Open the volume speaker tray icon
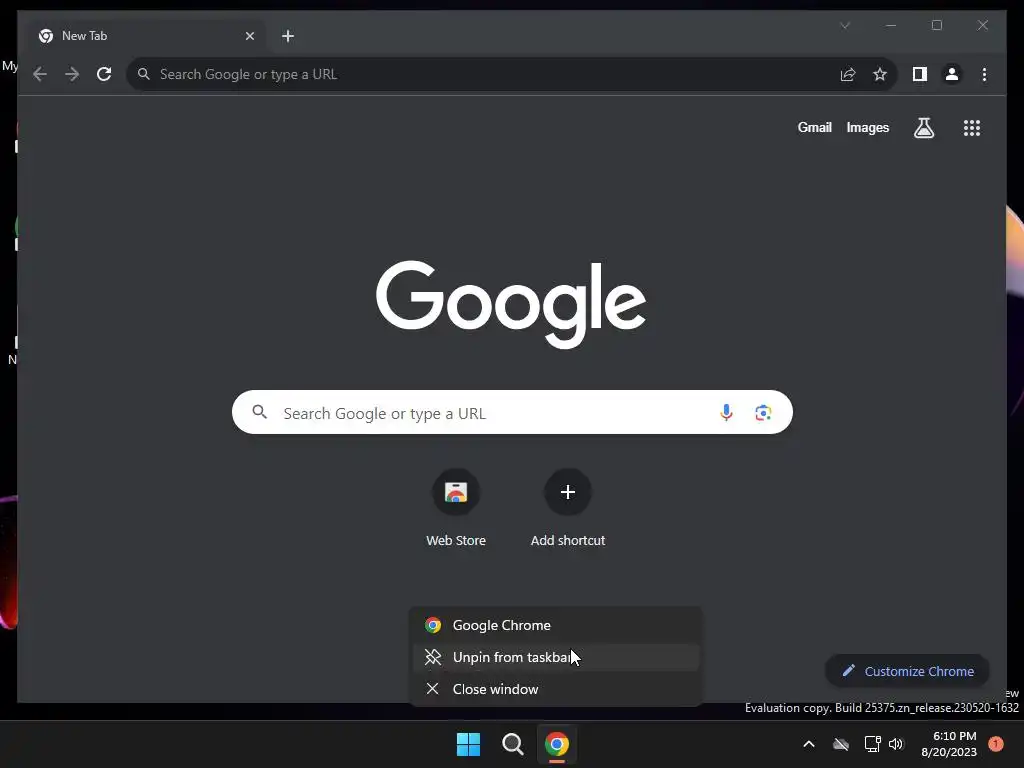This screenshot has height=768, width=1024. pyautogui.click(x=896, y=744)
